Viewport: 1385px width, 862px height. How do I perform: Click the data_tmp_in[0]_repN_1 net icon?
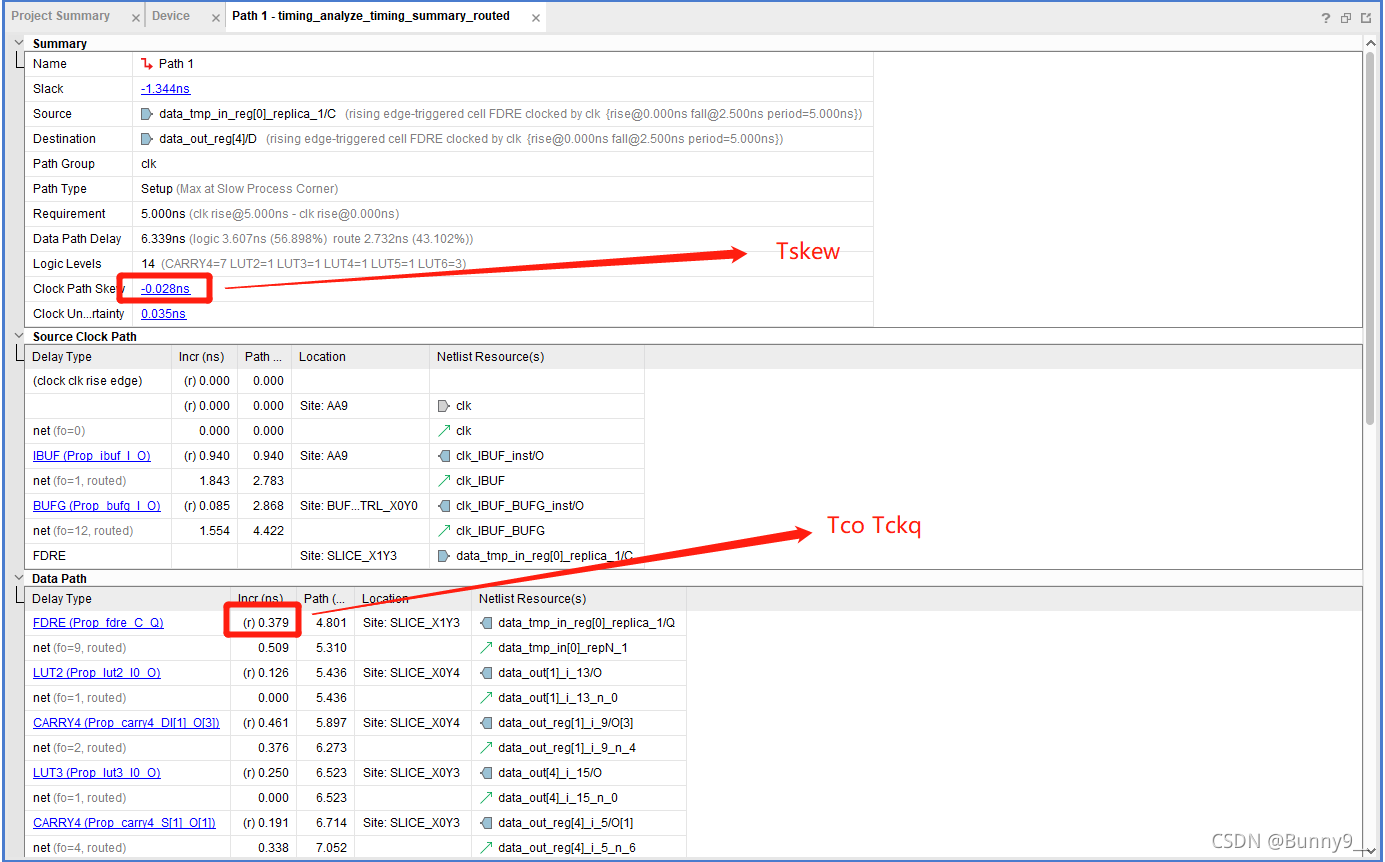[x=486, y=648]
